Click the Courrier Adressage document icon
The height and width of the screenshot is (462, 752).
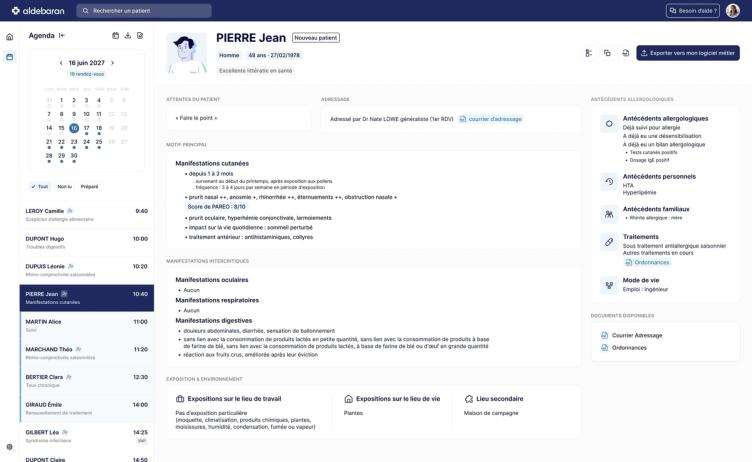point(604,335)
